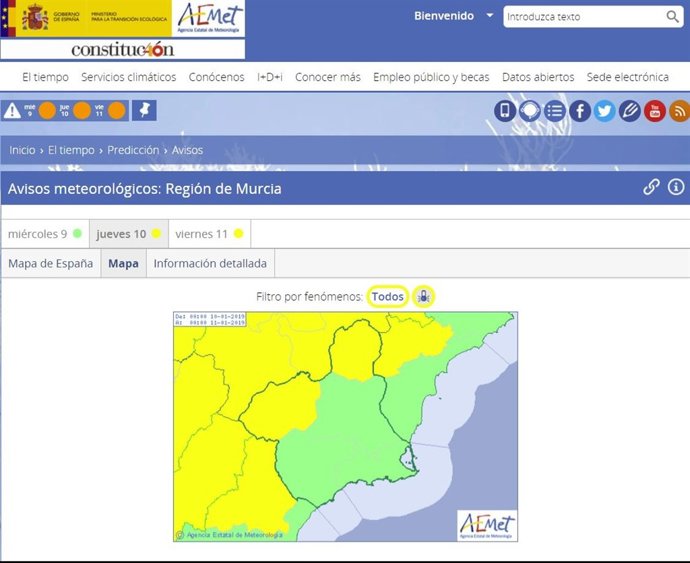Click the Murcia region warnings map
This screenshot has height=563, width=690.
coord(345,427)
